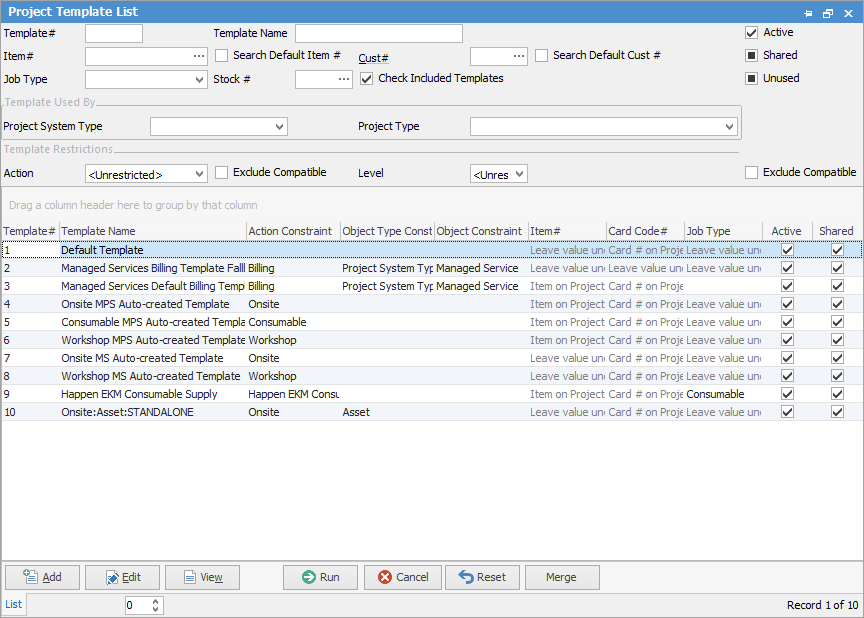Click the Item# input field
864x618 pixels.
[138, 56]
